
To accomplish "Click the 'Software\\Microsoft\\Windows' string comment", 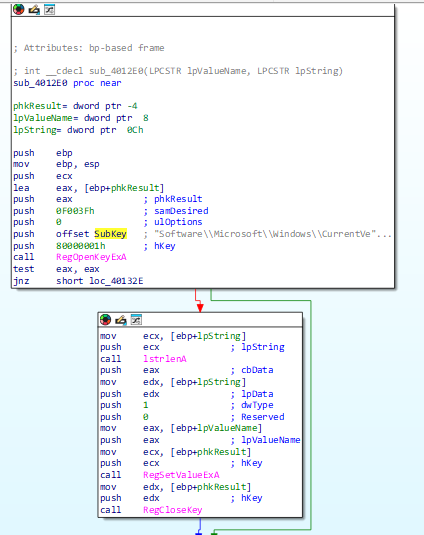I will click(x=268, y=234).
